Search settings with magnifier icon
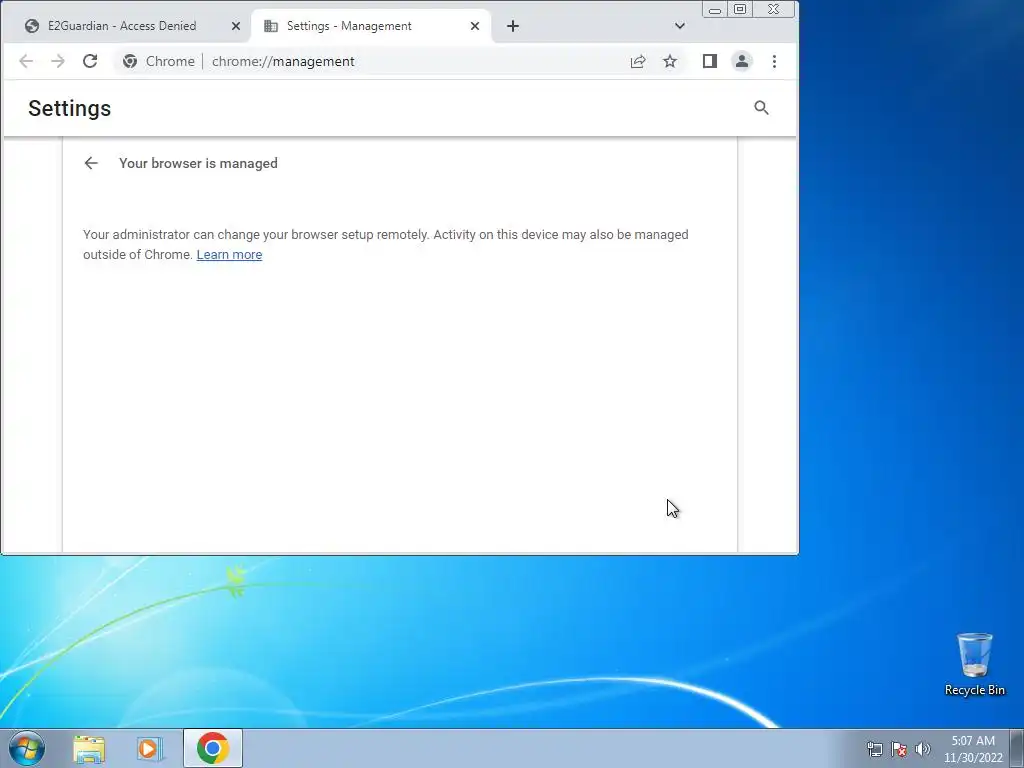1024x768 pixels. click(x=761, y=108)
